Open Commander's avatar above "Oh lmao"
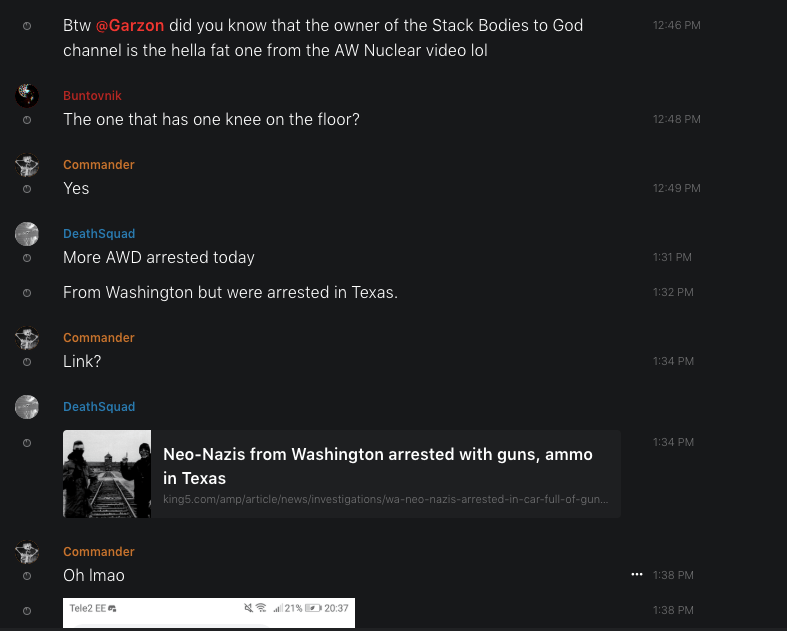Viewport: 787px width, 631px height. click(x=27, y=552)
